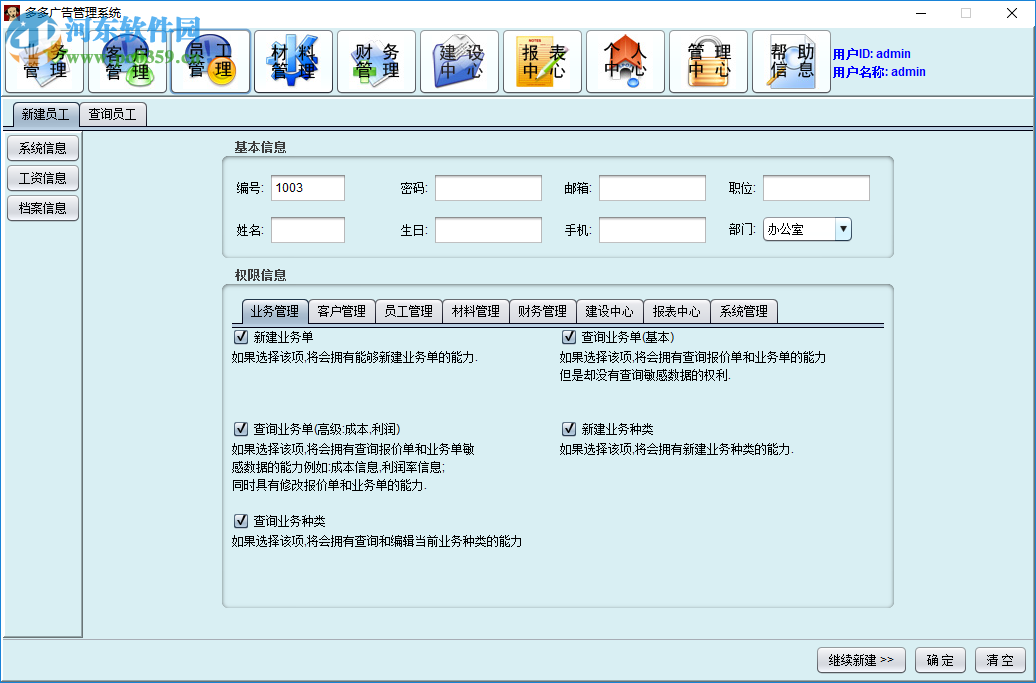
Task: Open the 财务管理 toolbar icon
Action: click(376, 61)
